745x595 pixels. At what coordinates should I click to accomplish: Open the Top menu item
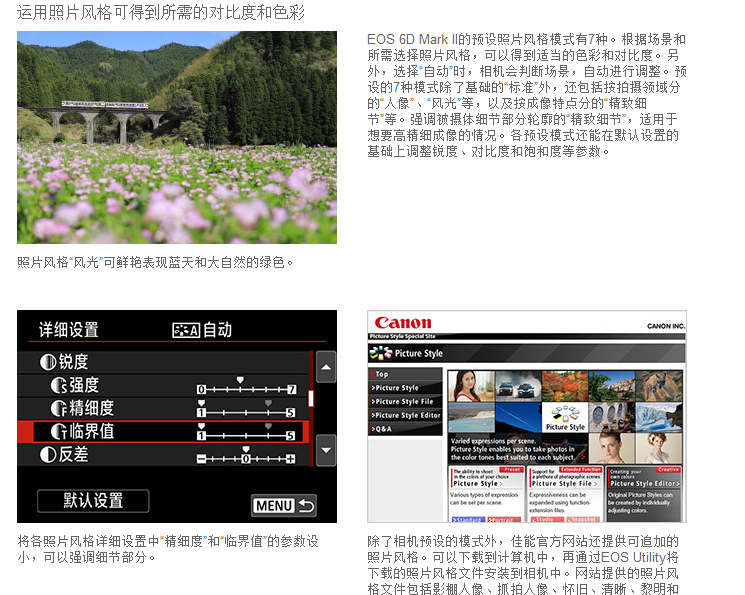tap(405, 374)
